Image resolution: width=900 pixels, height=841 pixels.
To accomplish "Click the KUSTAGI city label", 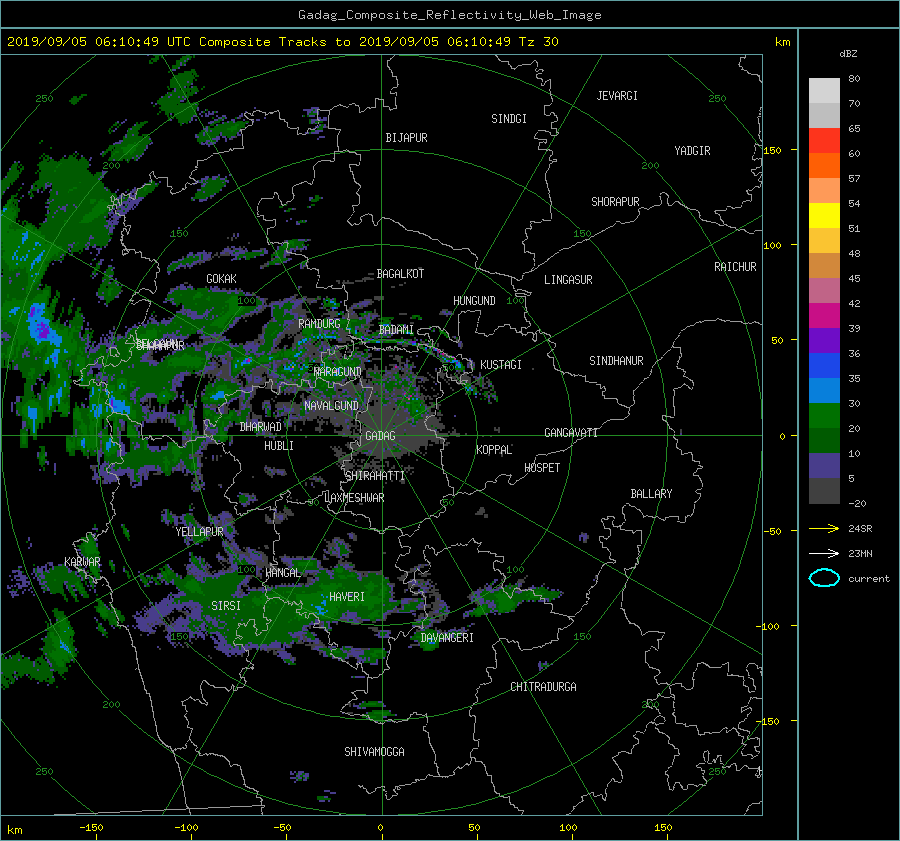I will 501,365.
